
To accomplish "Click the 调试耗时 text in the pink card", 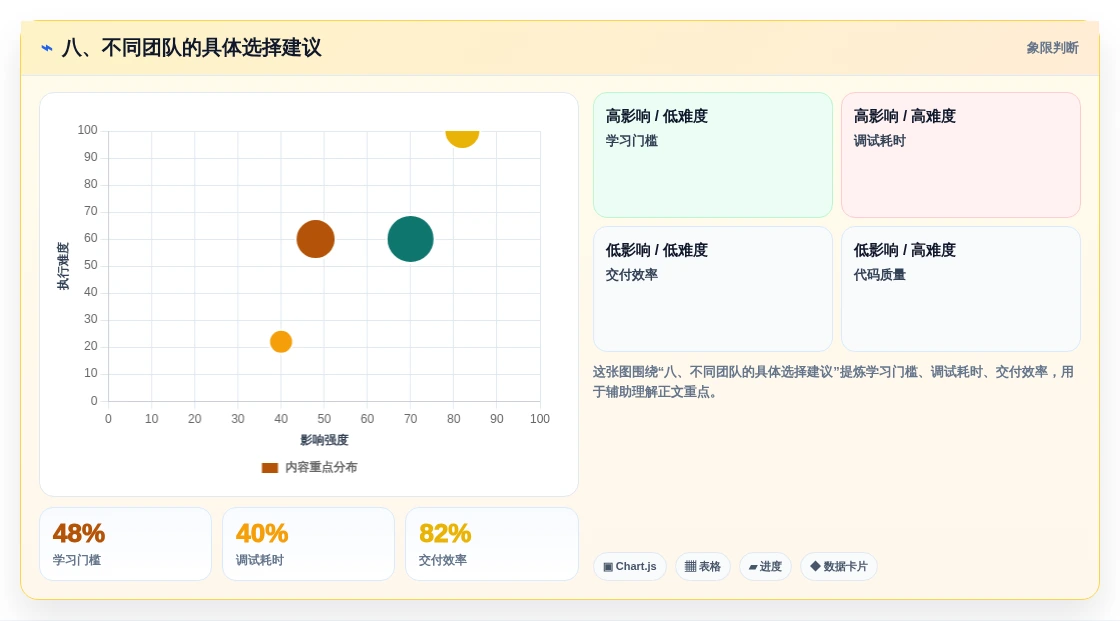I will point(879,141).
